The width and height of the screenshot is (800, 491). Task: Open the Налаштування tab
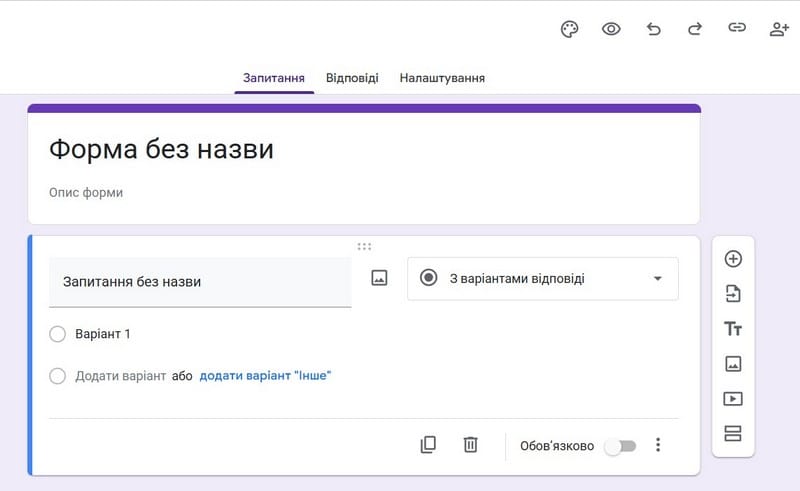[x=442, y=78]
